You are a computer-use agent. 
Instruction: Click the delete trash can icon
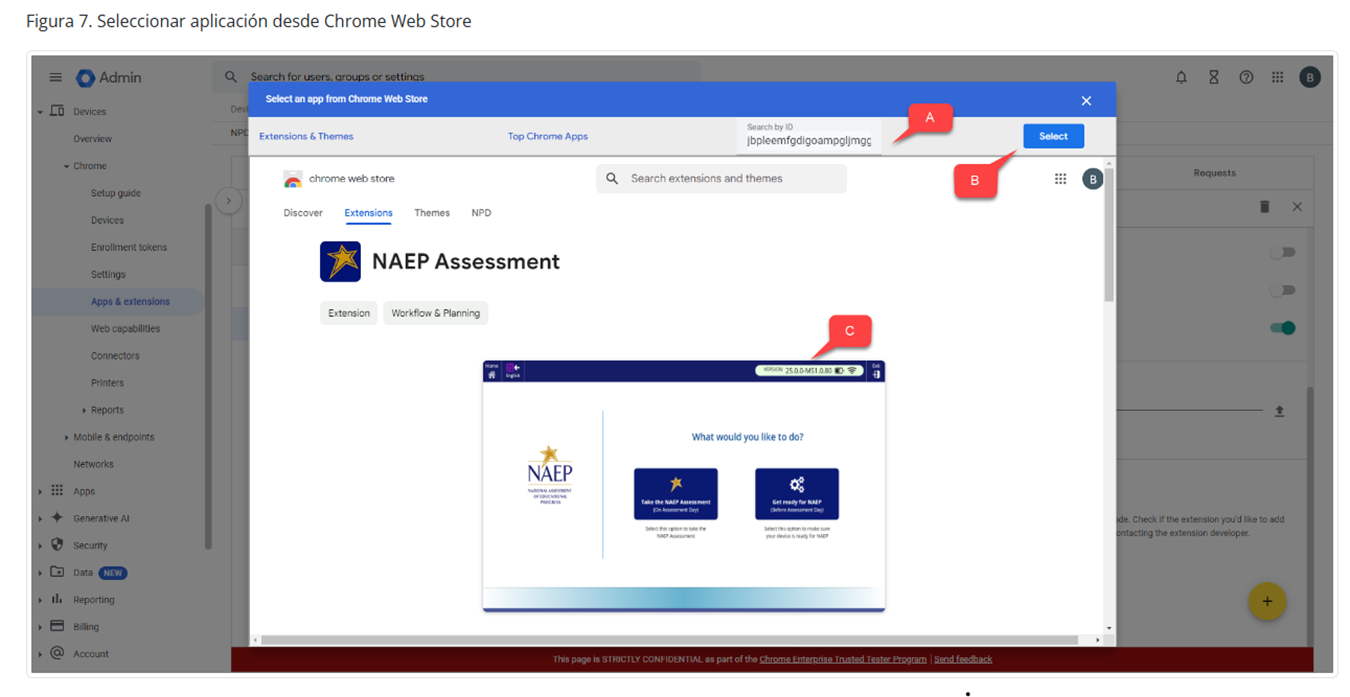[1264, 207]
